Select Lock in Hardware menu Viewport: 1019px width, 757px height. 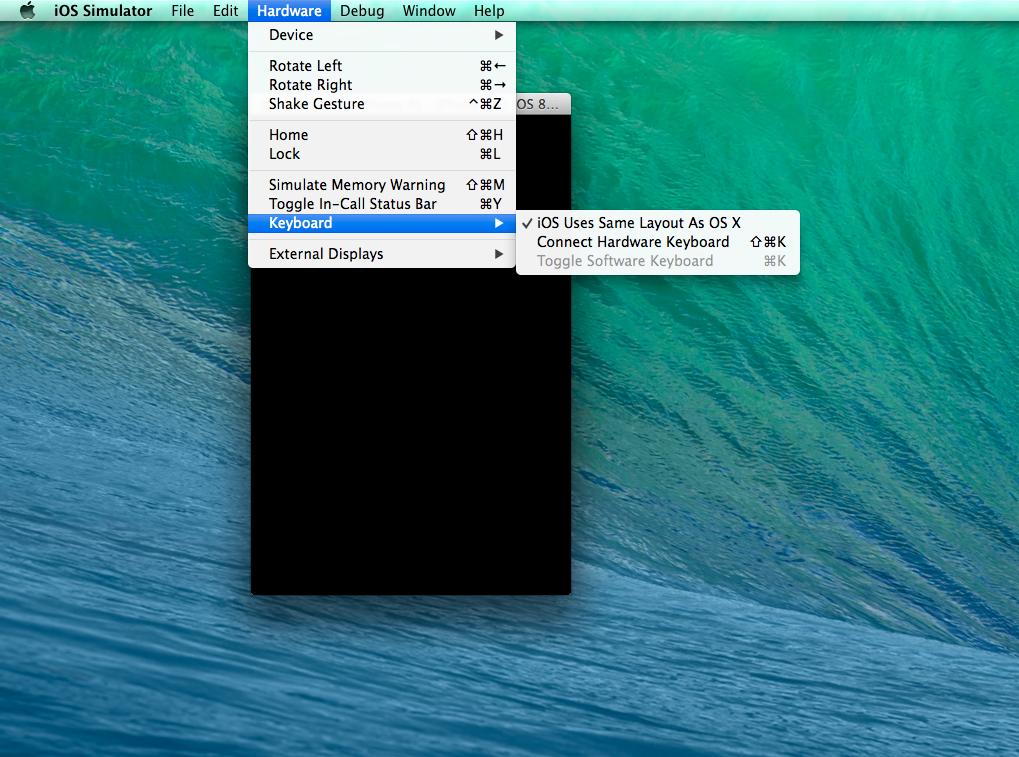coord(382,154)
